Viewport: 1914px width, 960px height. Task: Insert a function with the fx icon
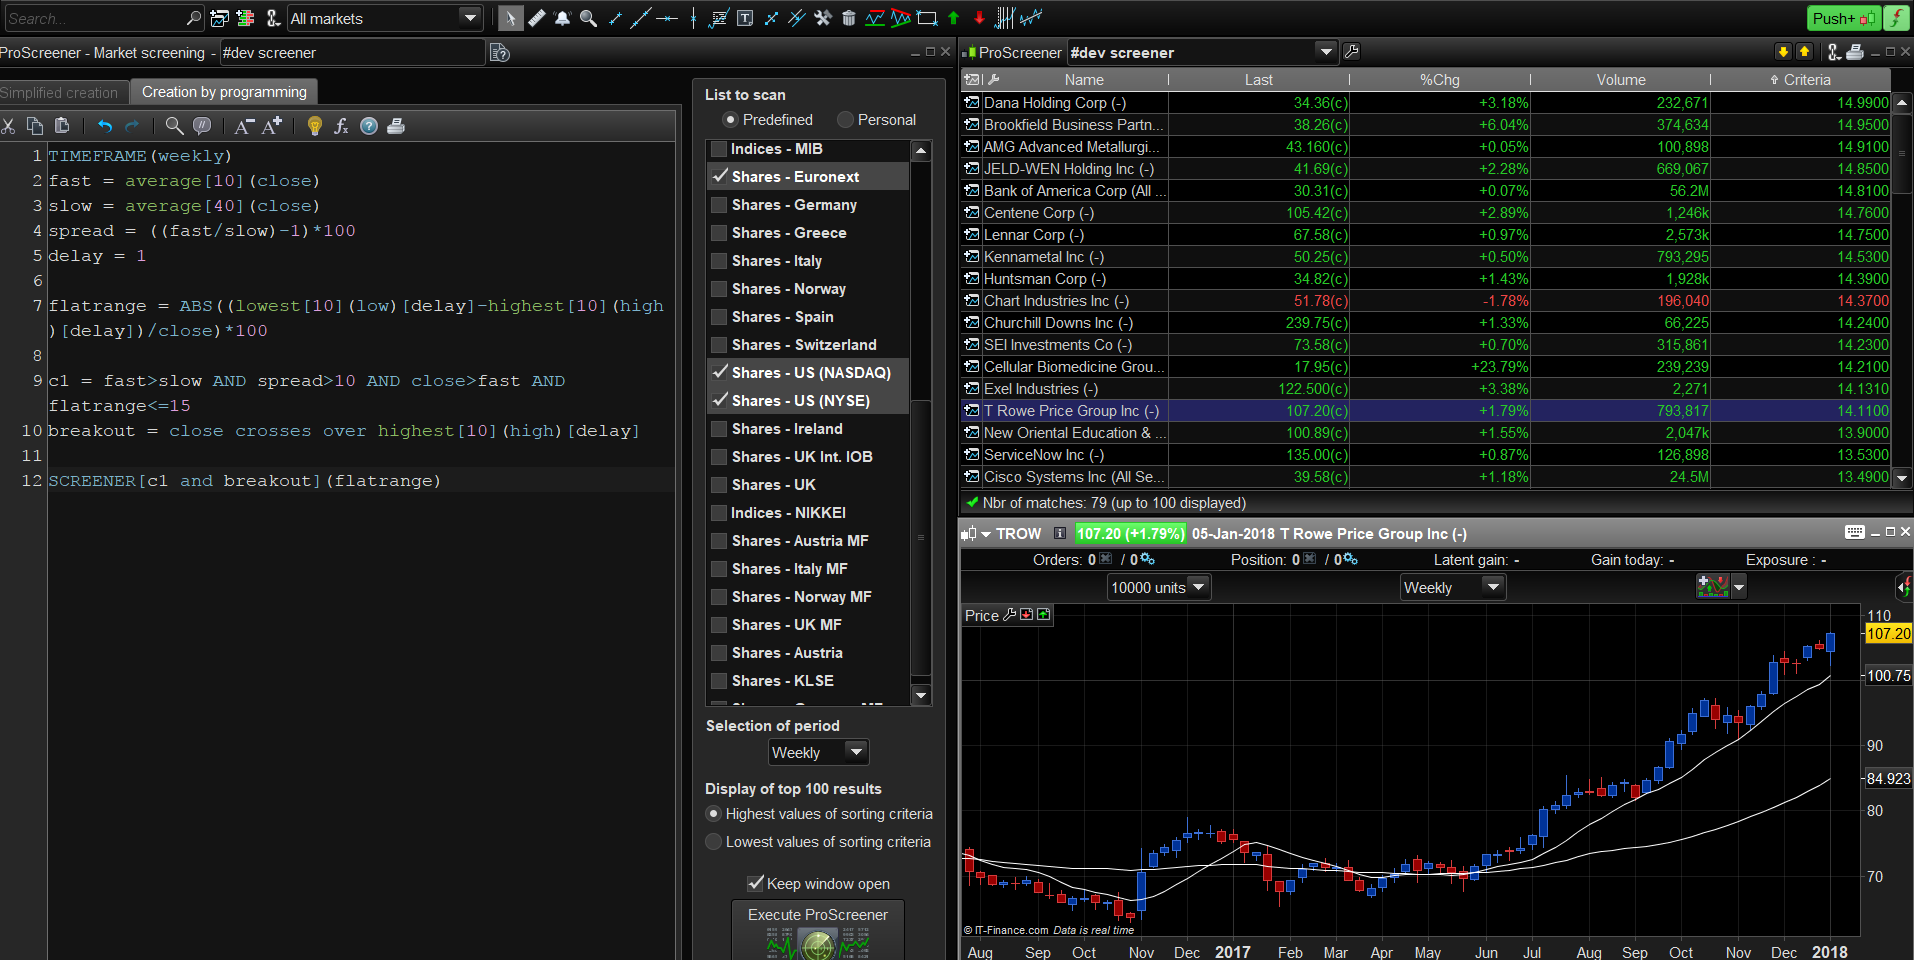pos(341,126)
